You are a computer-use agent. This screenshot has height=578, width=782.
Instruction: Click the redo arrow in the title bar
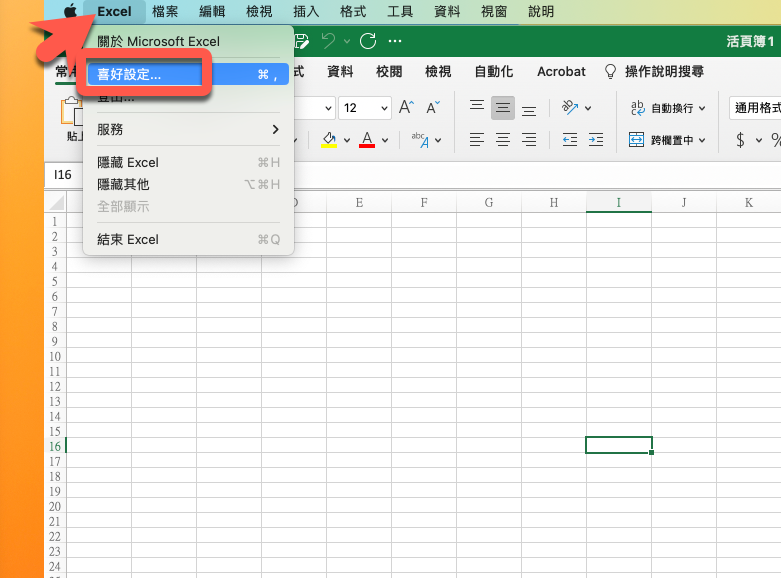point(368,41)
